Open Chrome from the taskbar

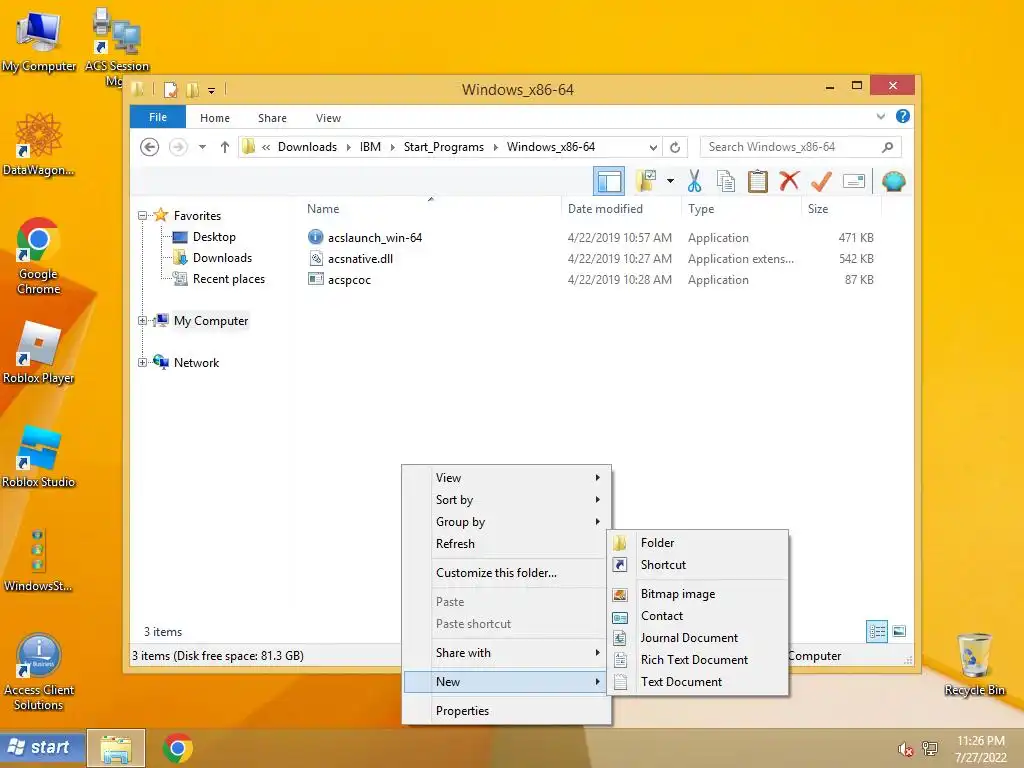(x=178, y=748)
